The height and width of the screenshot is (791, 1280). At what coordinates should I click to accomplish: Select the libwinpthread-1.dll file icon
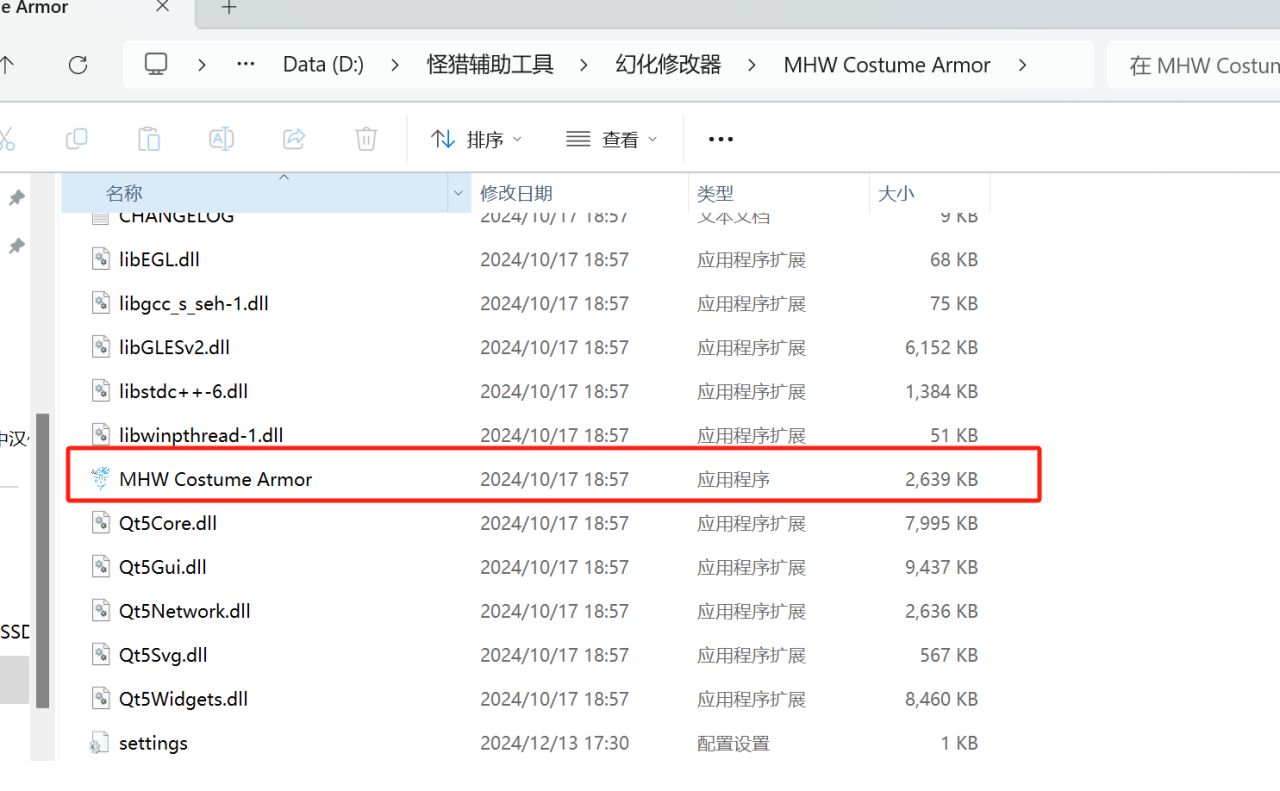pos(100,435)
